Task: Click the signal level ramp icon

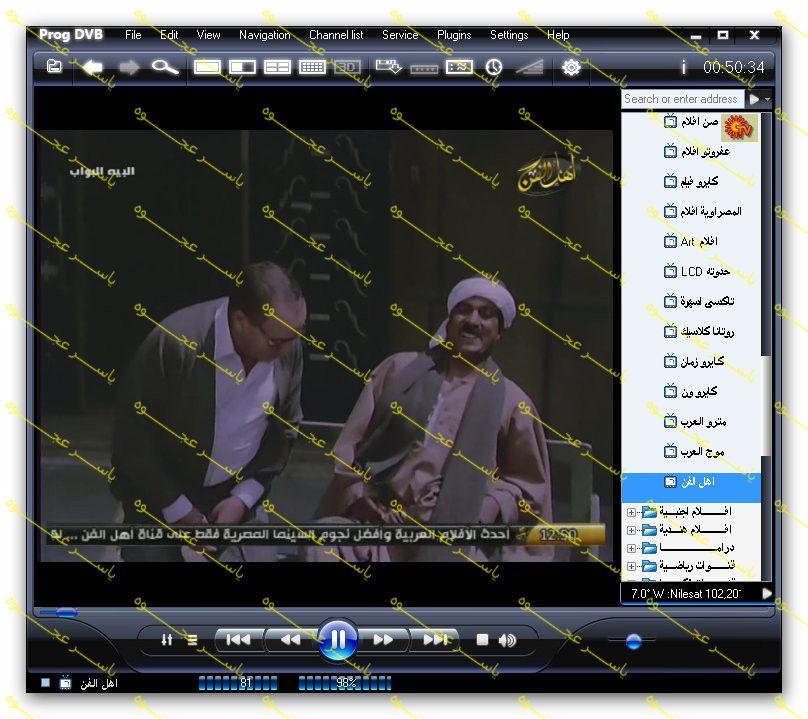Action: click(529, 67)
